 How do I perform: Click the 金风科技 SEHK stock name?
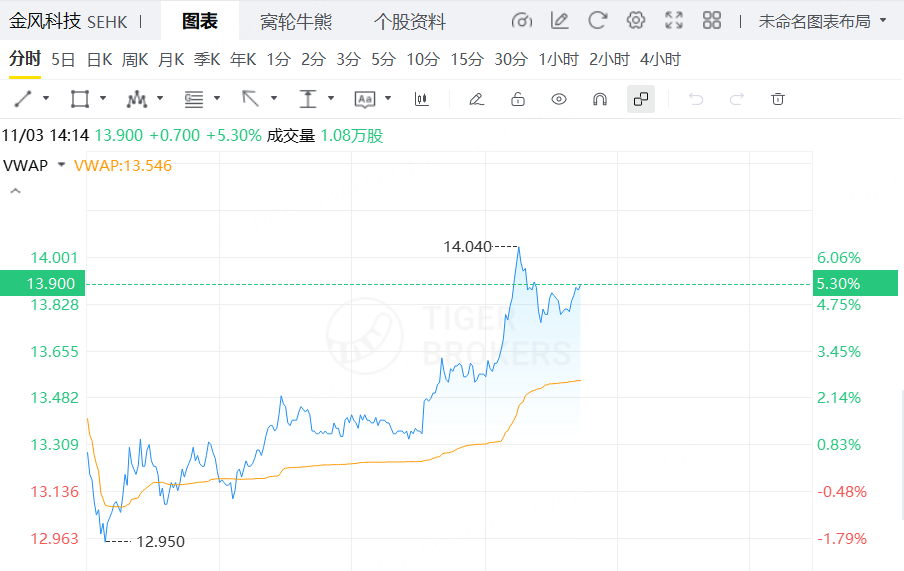(68, 22)
